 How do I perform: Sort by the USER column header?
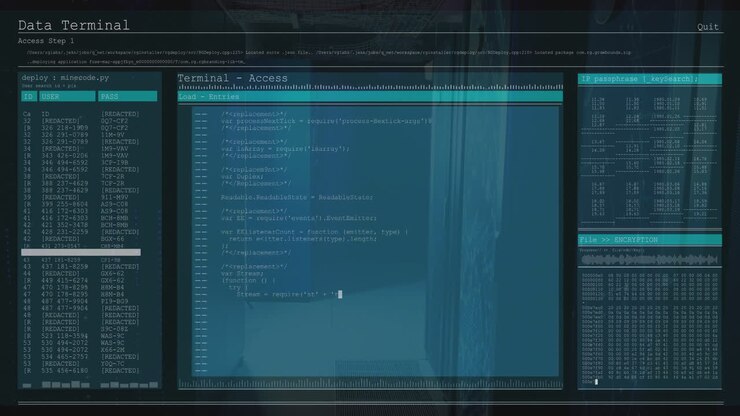pos(67,96)
